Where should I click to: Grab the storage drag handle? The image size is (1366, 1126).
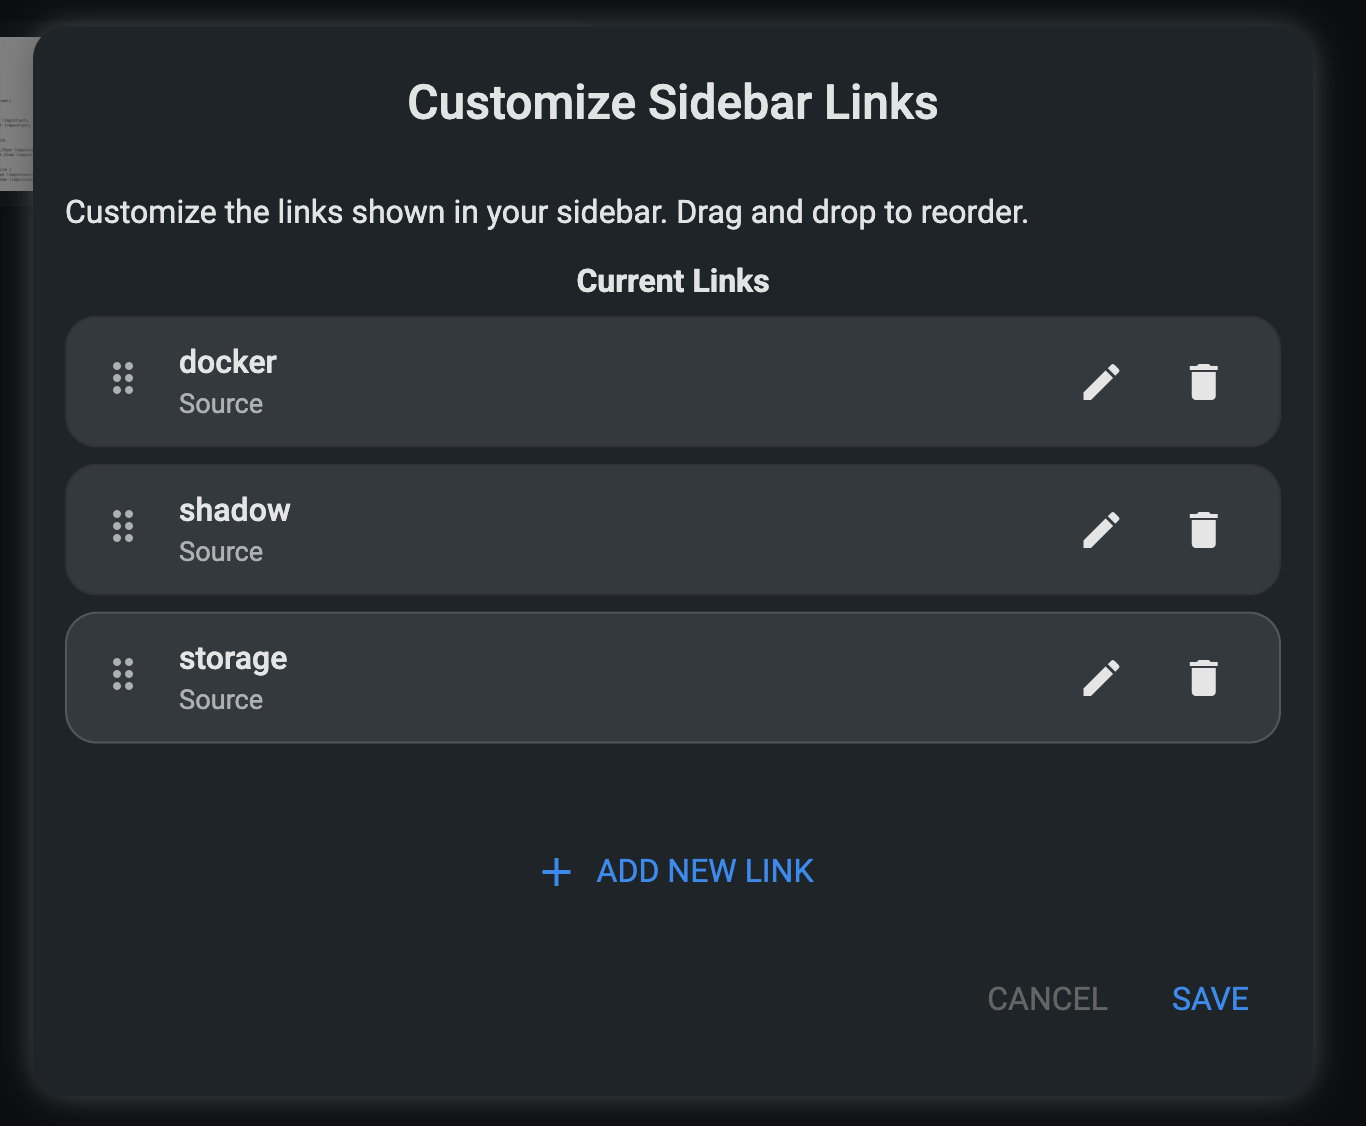click(x=123, y=674)
